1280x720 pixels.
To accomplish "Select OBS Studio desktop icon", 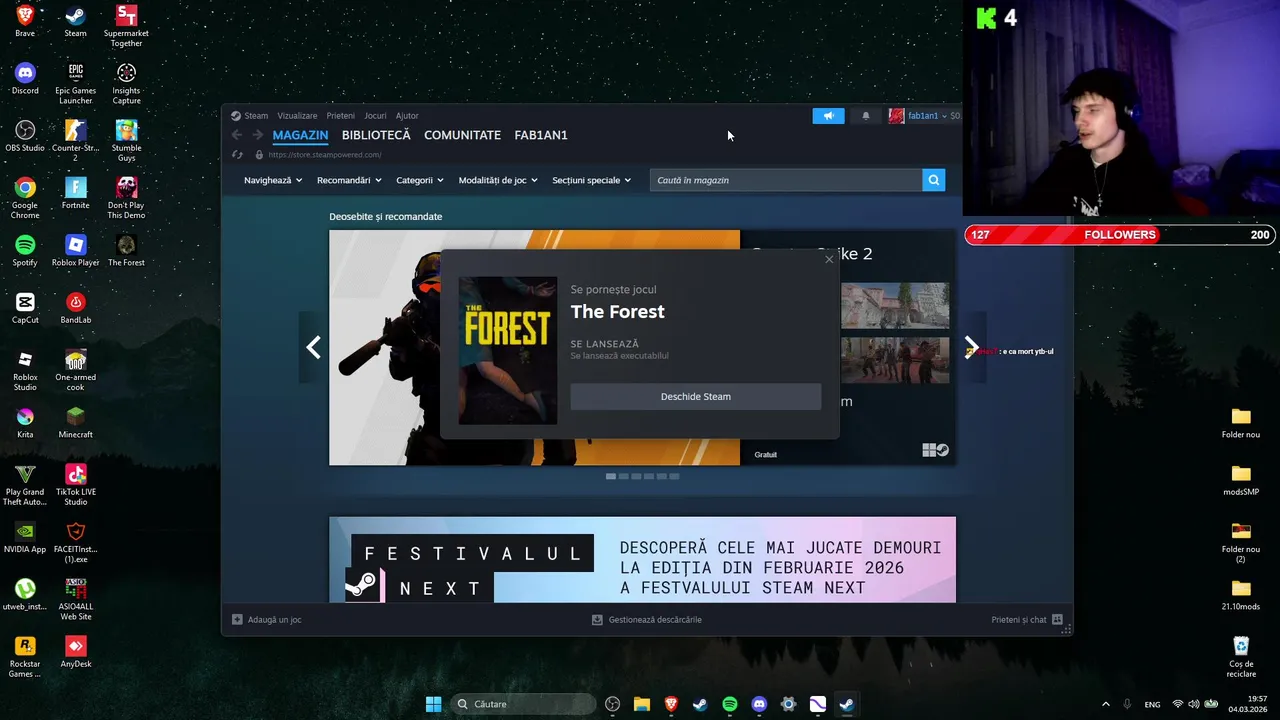I will tap(25, 136).
